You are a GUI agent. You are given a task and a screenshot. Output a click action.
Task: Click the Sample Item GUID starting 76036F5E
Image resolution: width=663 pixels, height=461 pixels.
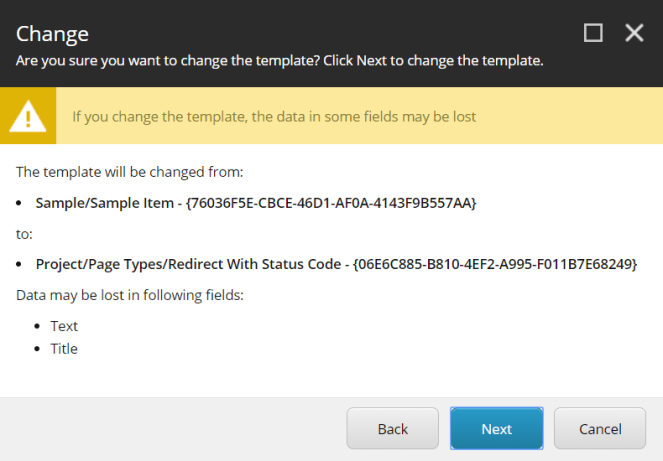[329, 202]
